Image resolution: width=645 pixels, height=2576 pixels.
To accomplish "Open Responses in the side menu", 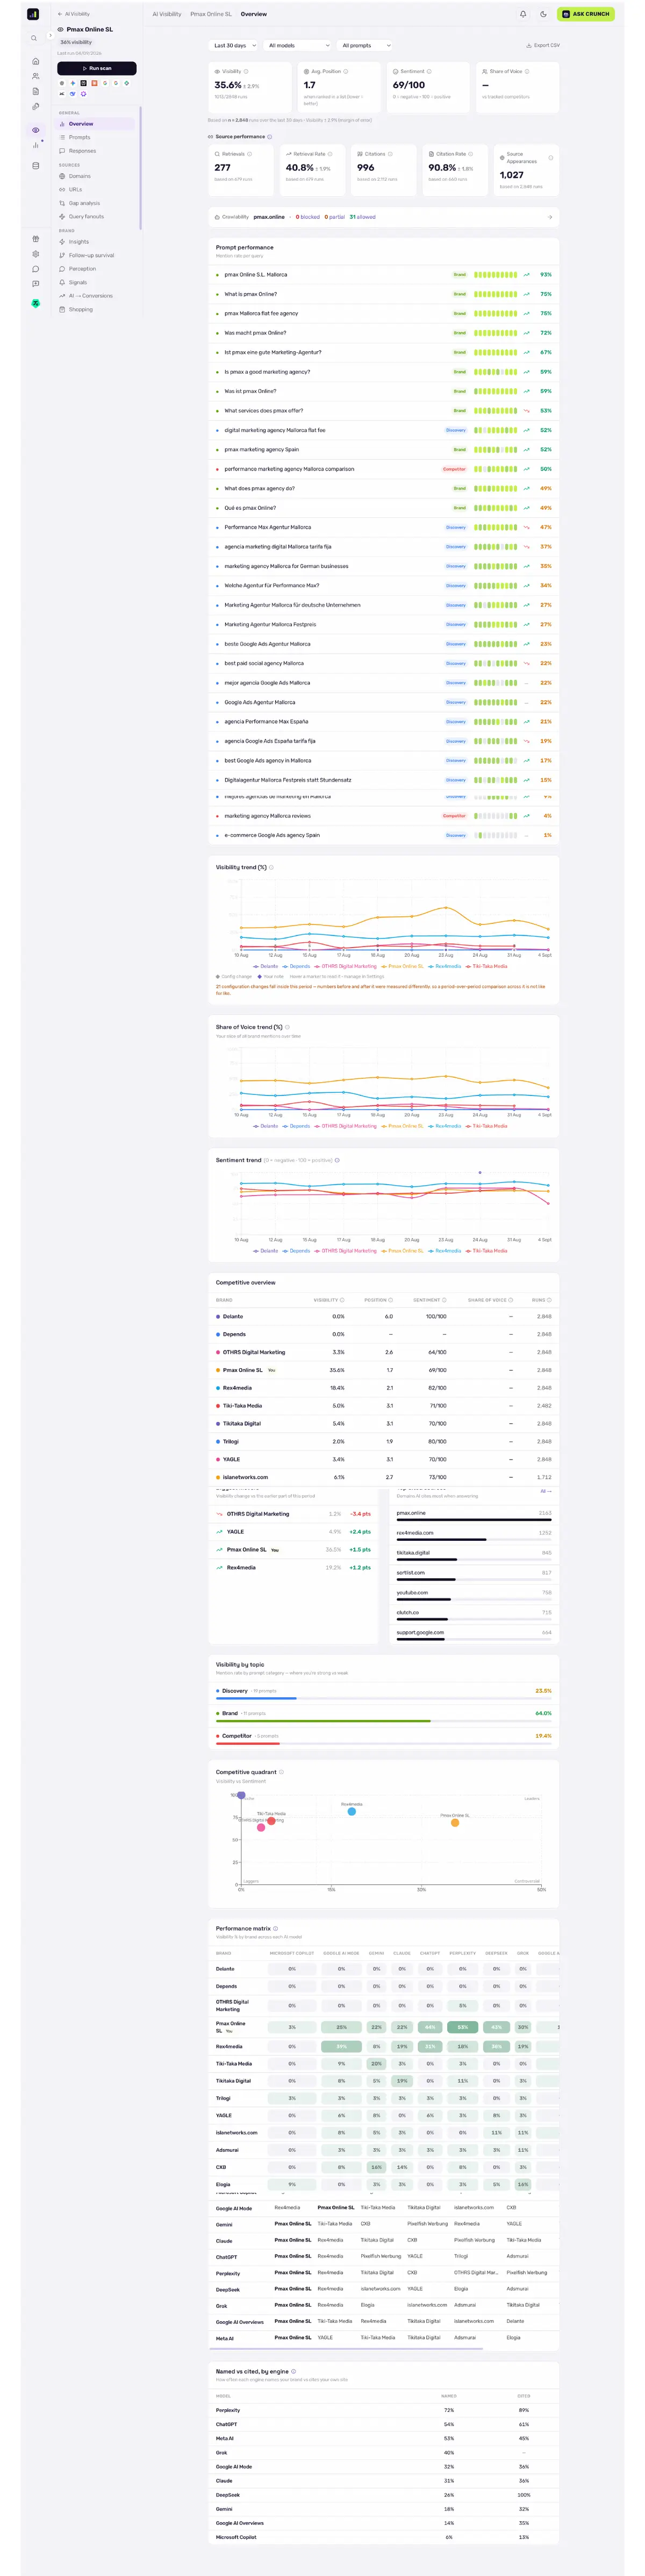I will pyautogui.click(x=96, y=151).
